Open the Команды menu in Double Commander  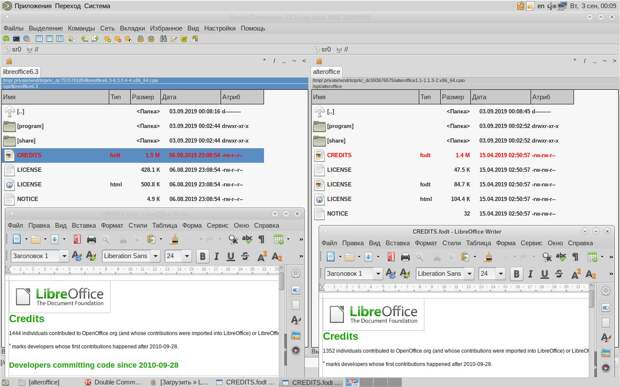(x=81, y=28)
